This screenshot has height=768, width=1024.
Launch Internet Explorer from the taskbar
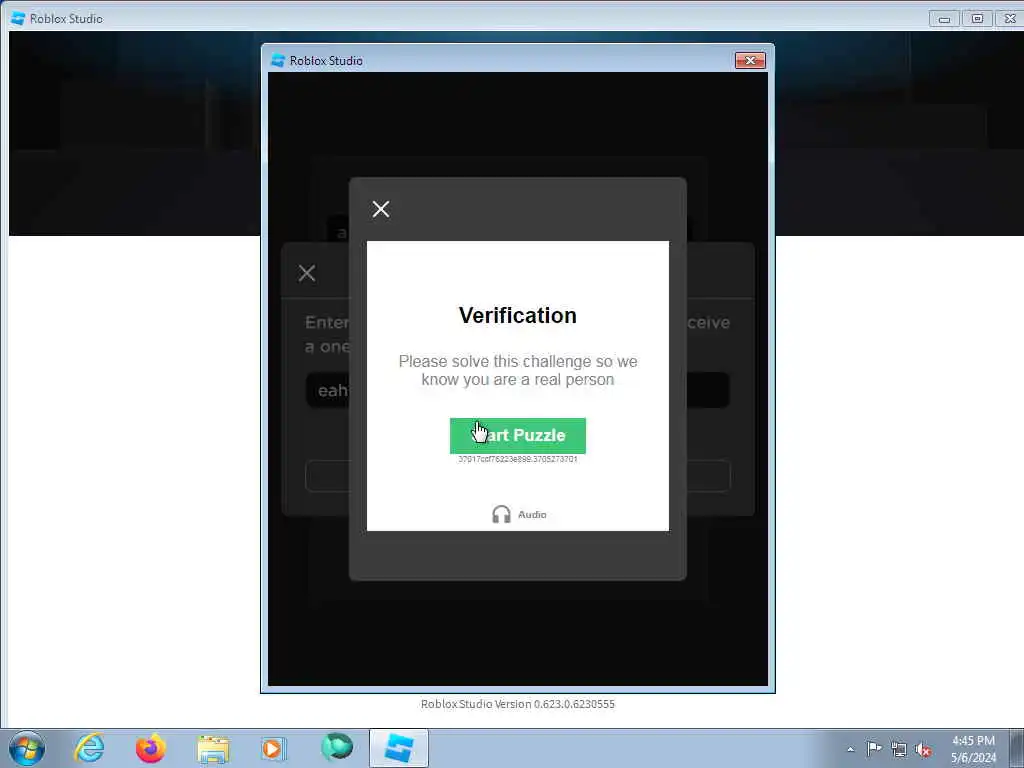(x=89, y=748)
